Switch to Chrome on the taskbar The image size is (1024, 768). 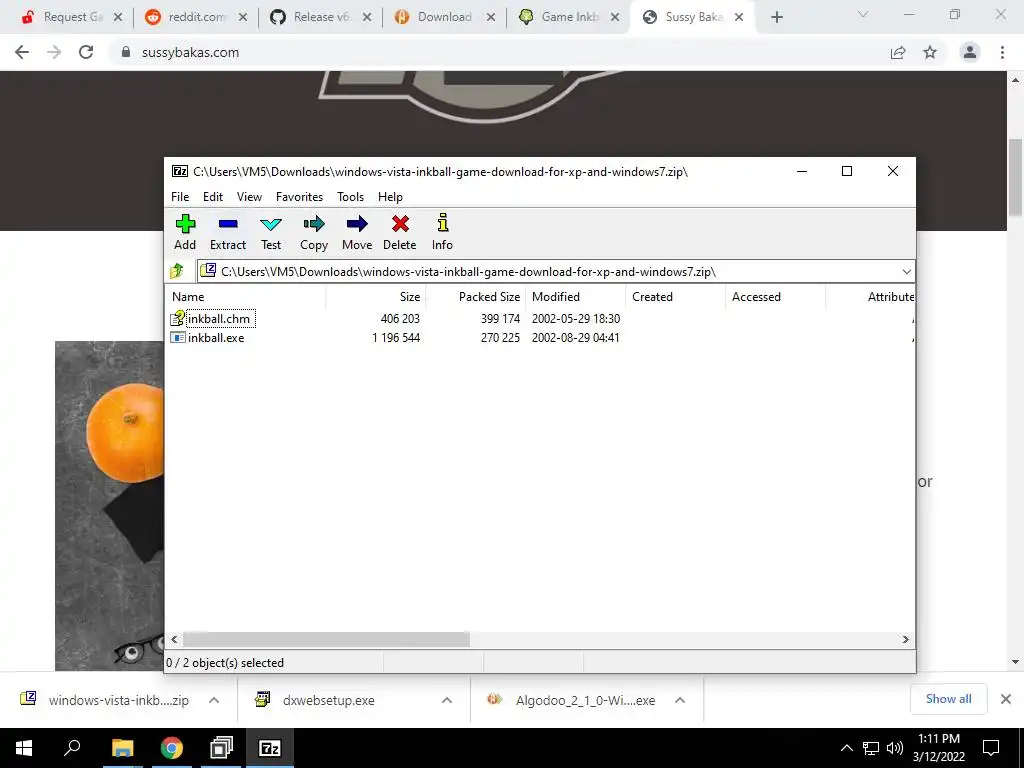coord(172,748)
